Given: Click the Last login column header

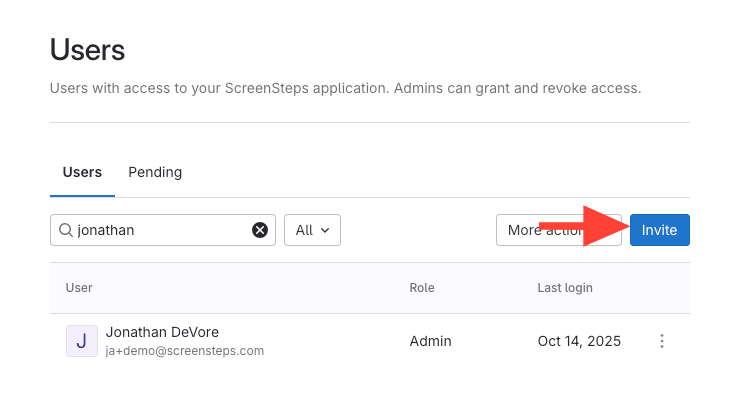Looking at the screenshot, I should tap(565, 288).
